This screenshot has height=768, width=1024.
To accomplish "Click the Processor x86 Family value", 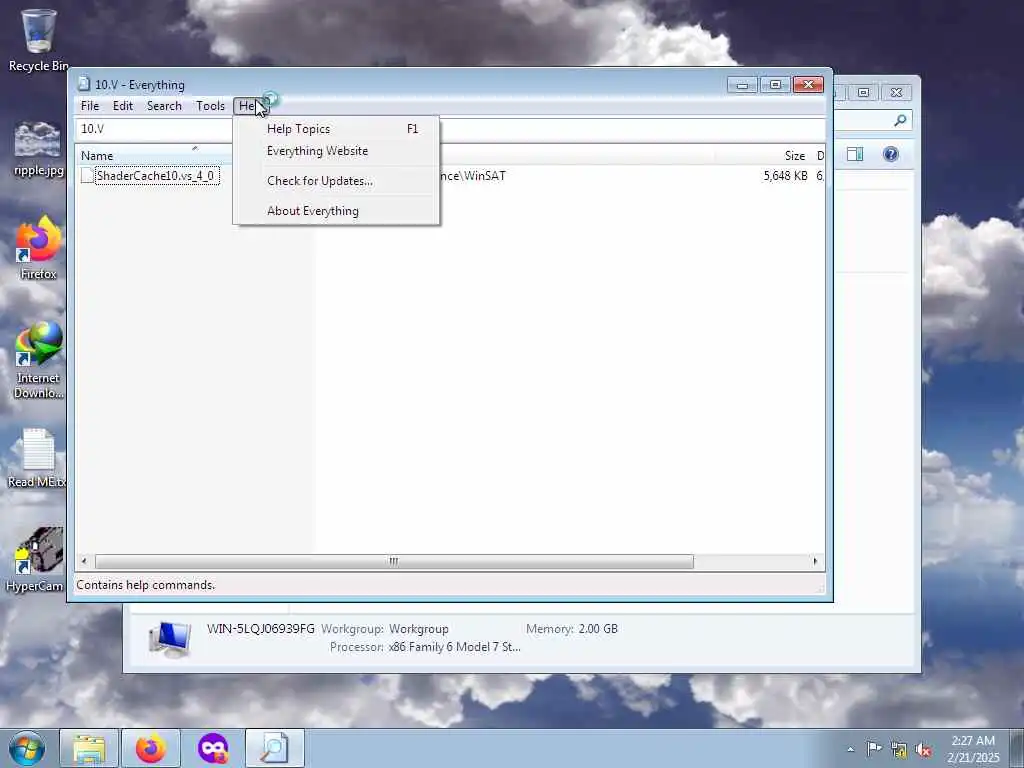I will pyautogui.click(x=455, y=647).
